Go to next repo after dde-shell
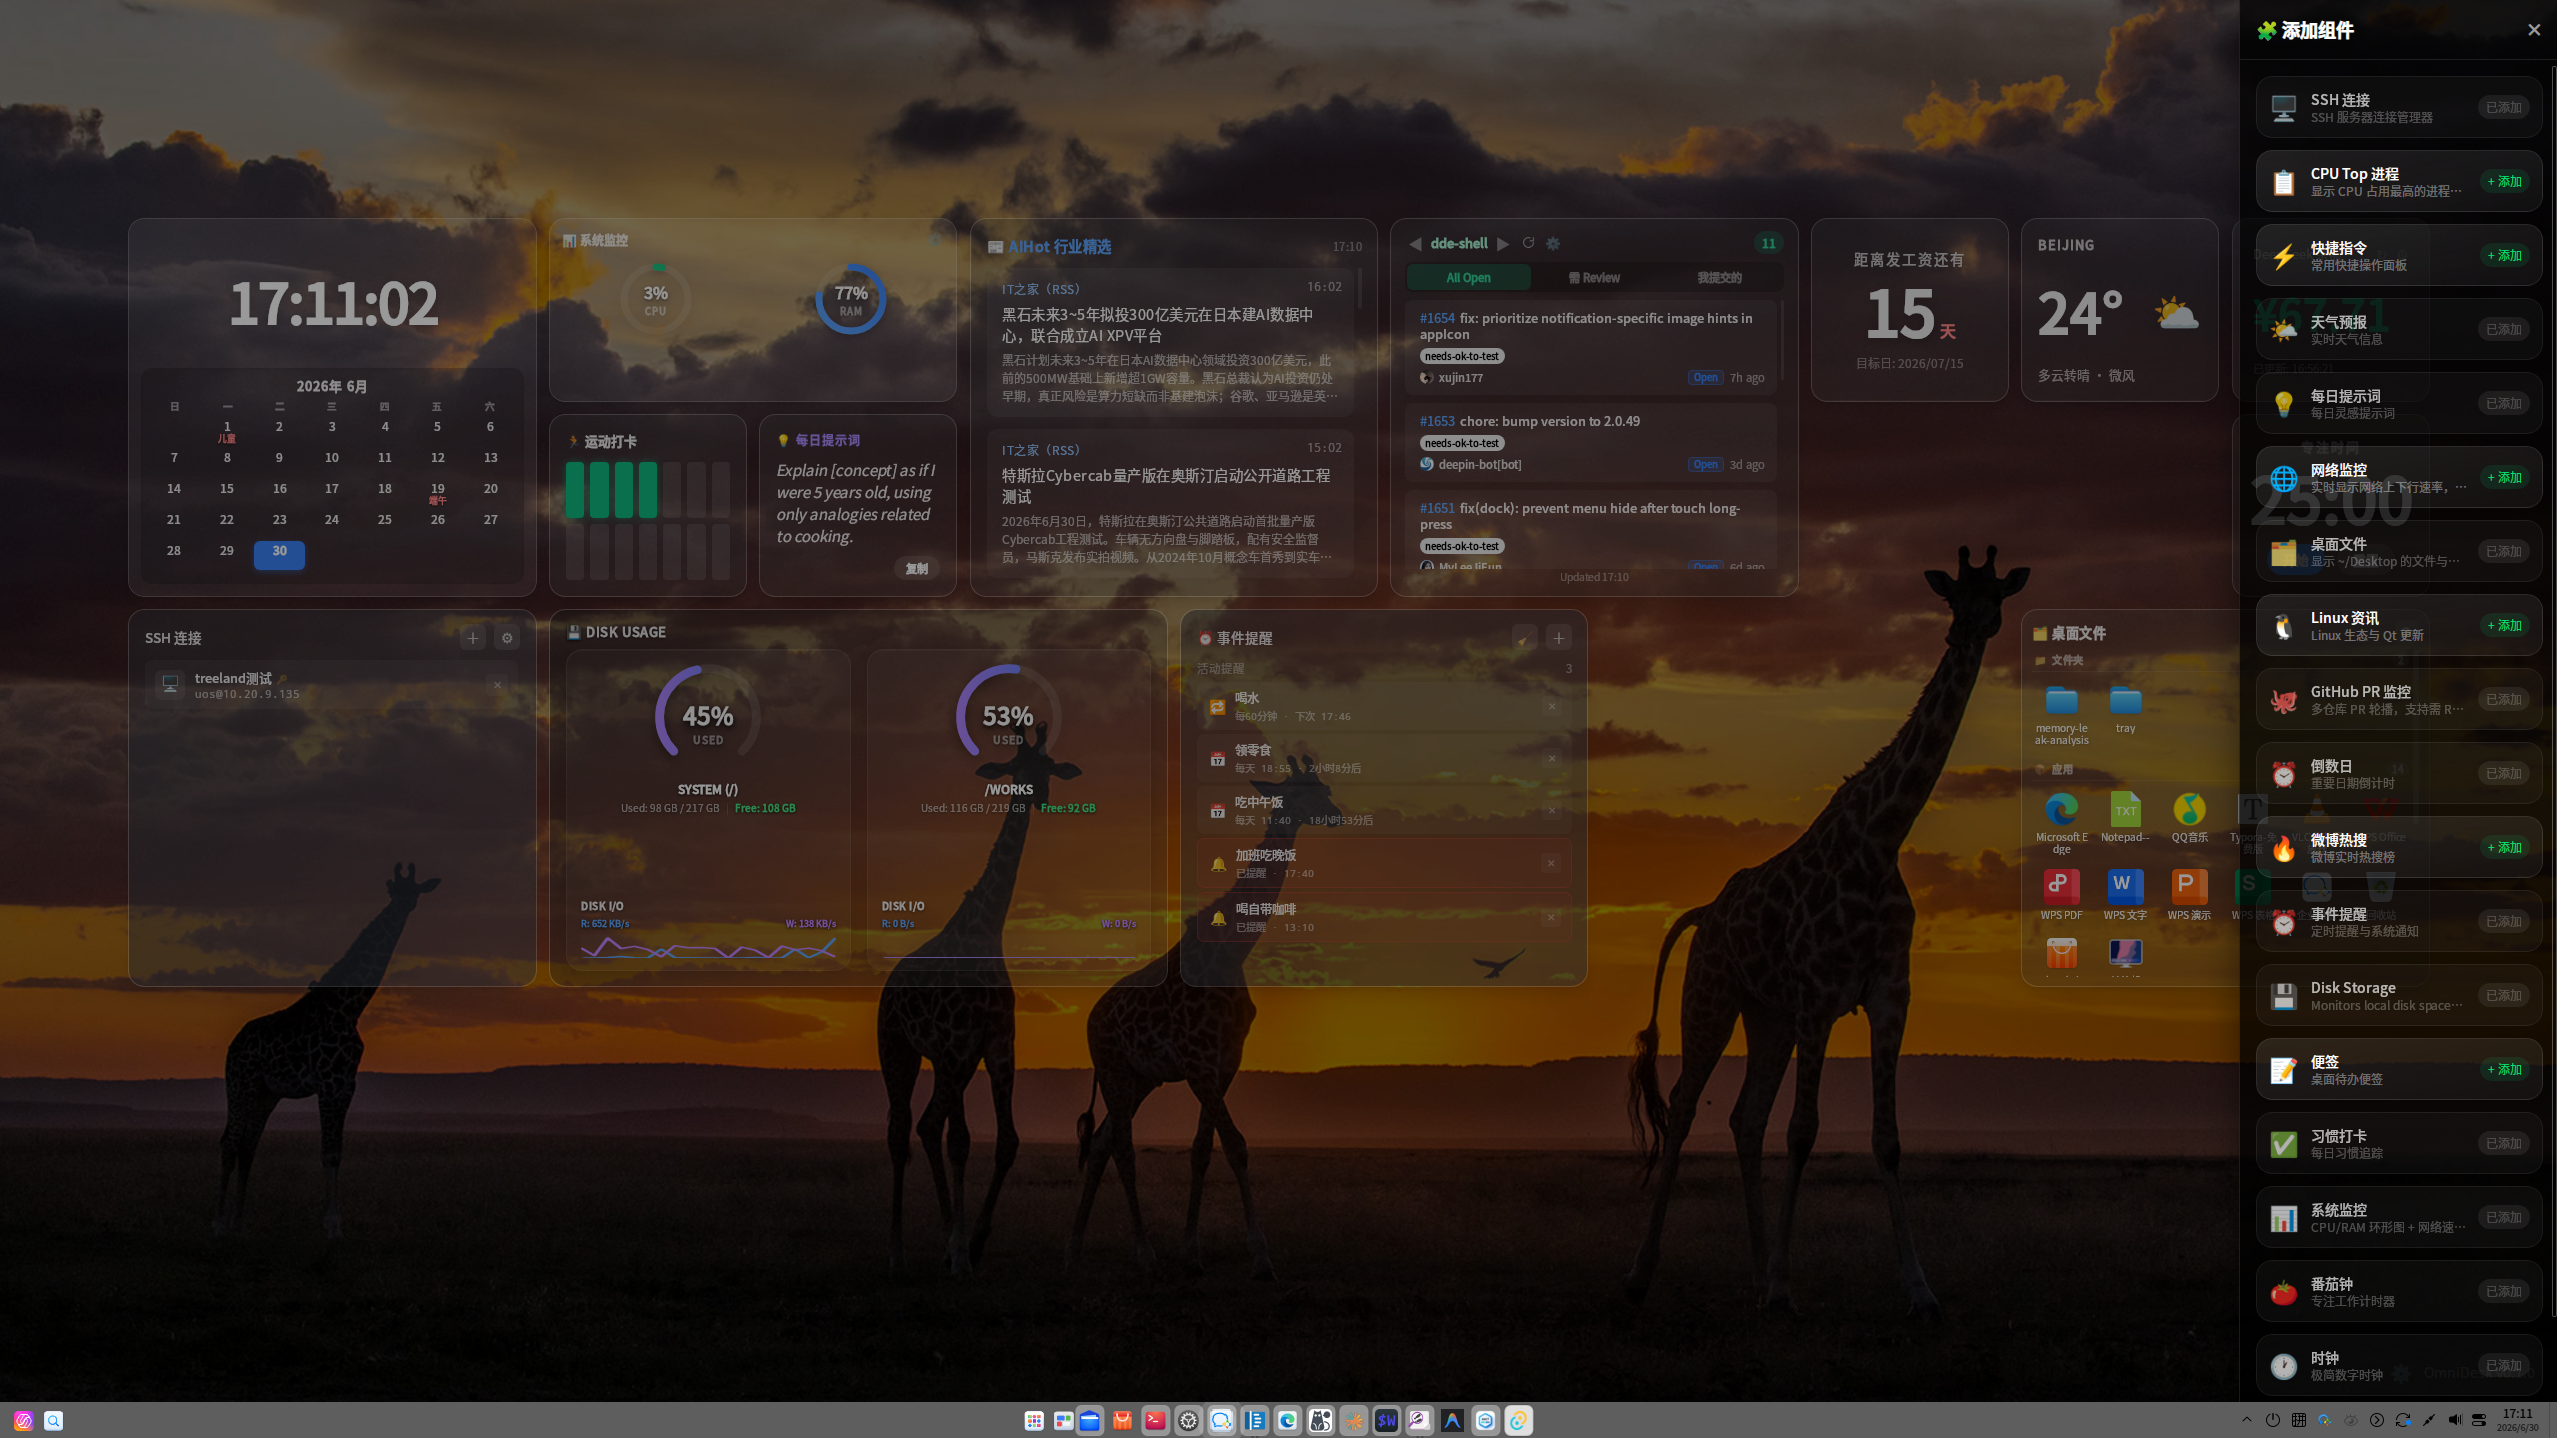Screen dimensions: 2557x1438 [1502, 243]
